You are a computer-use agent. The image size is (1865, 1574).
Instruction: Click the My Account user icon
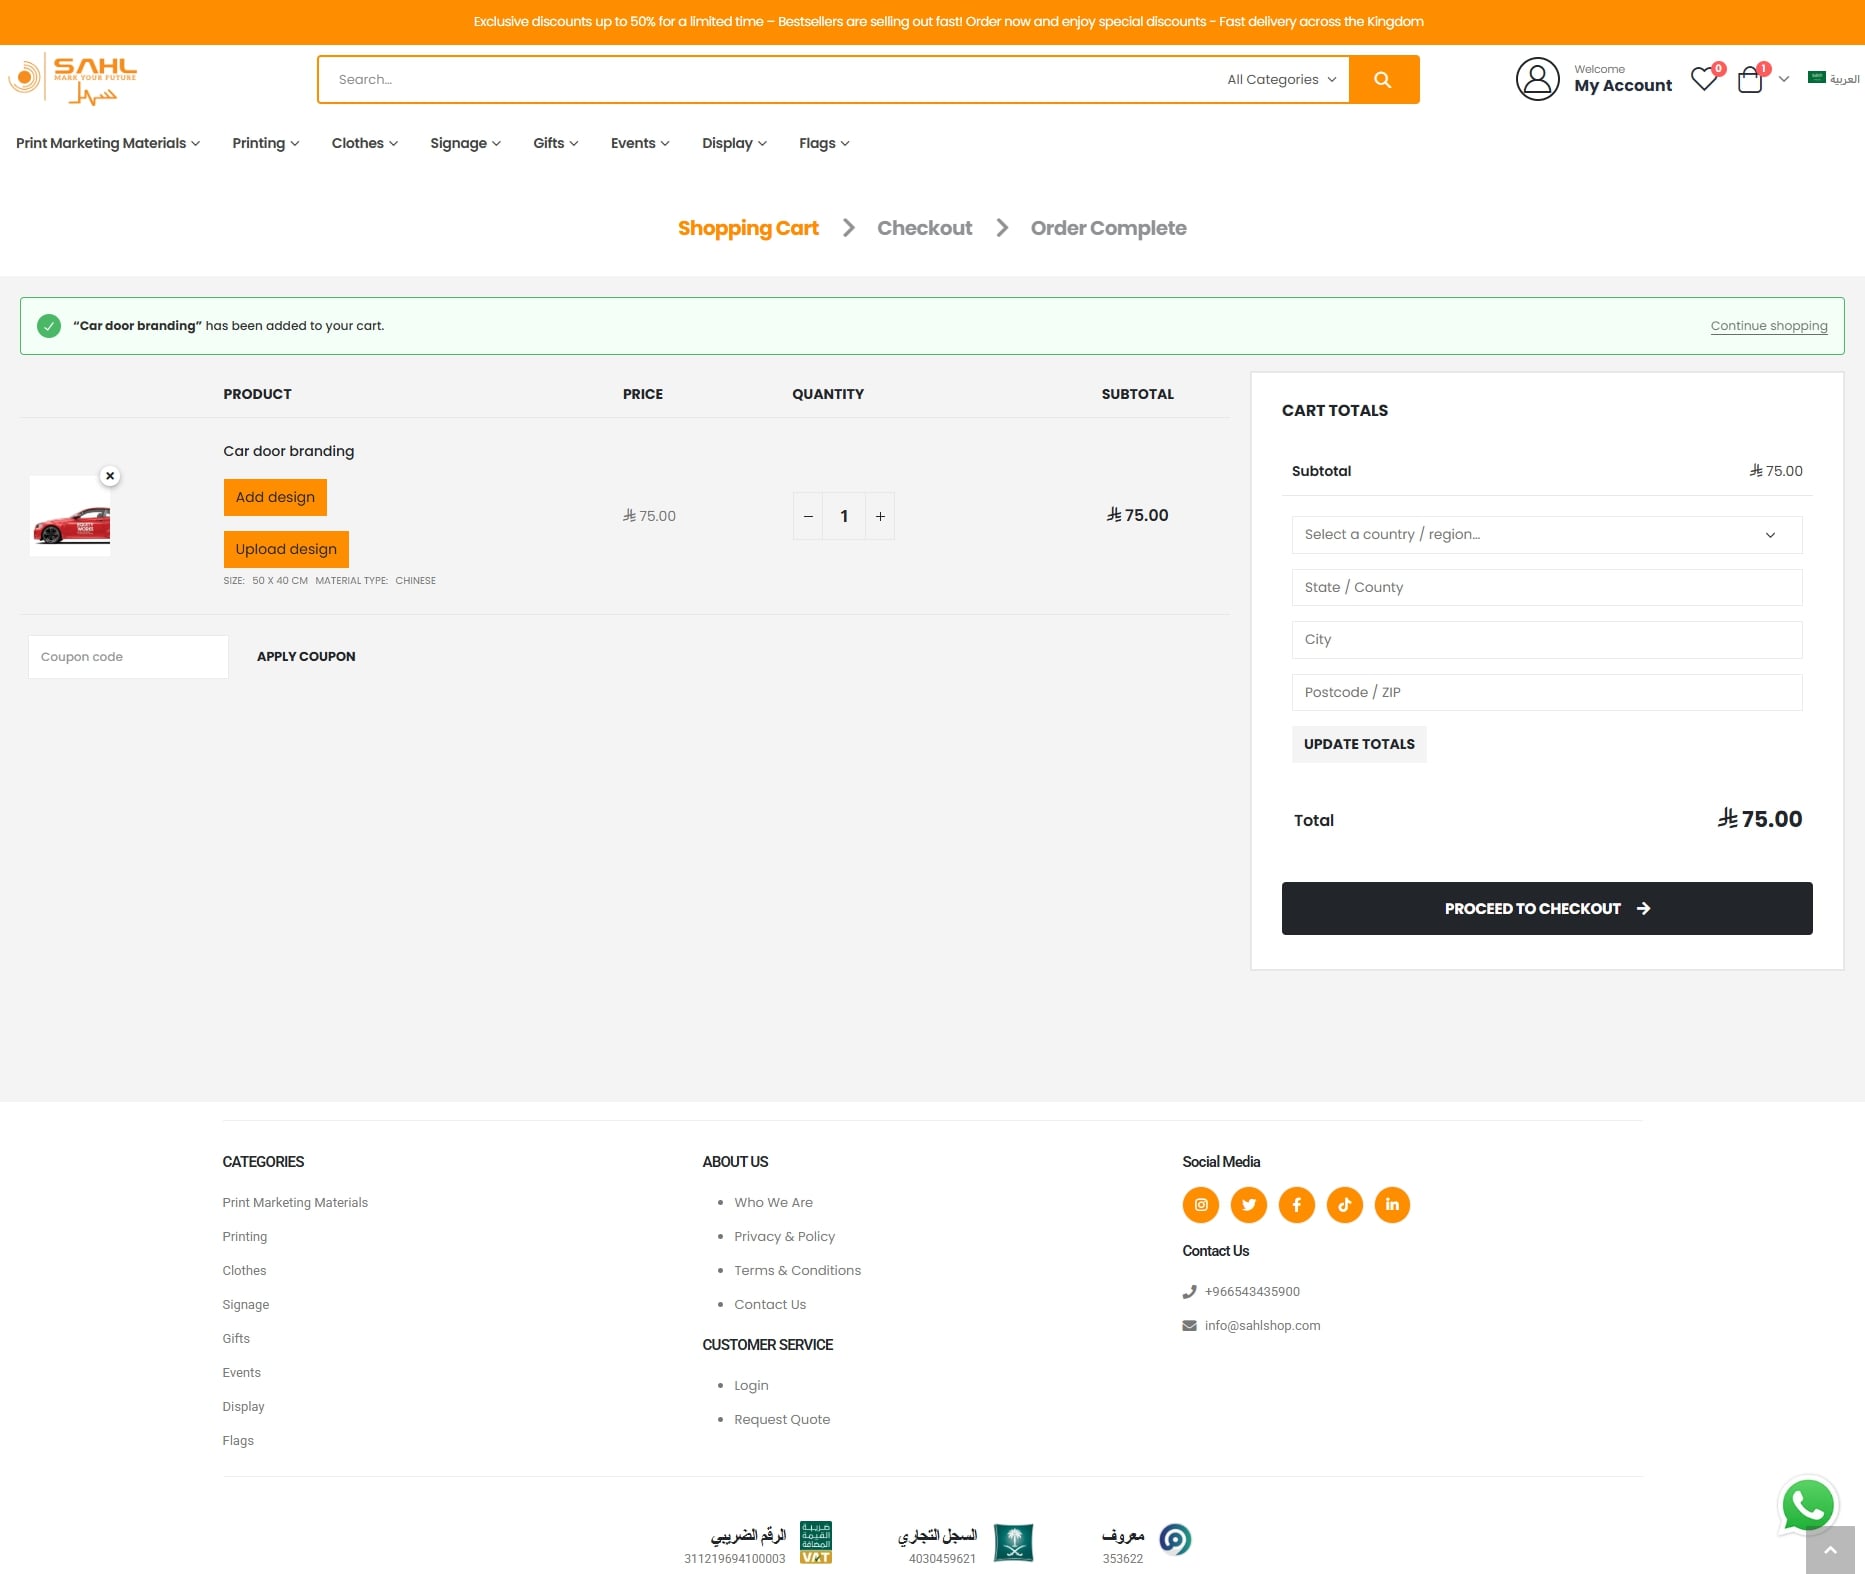tap(1537, 79)
